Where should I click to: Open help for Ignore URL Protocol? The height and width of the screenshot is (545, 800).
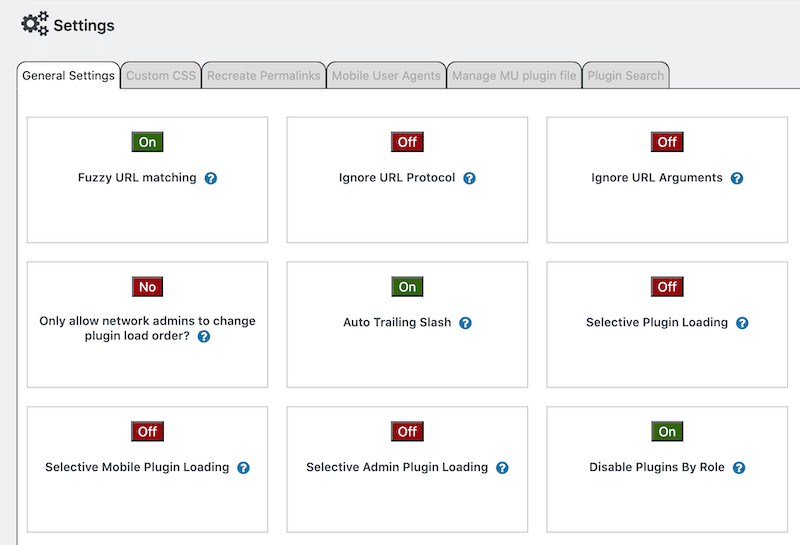(469, 178)
